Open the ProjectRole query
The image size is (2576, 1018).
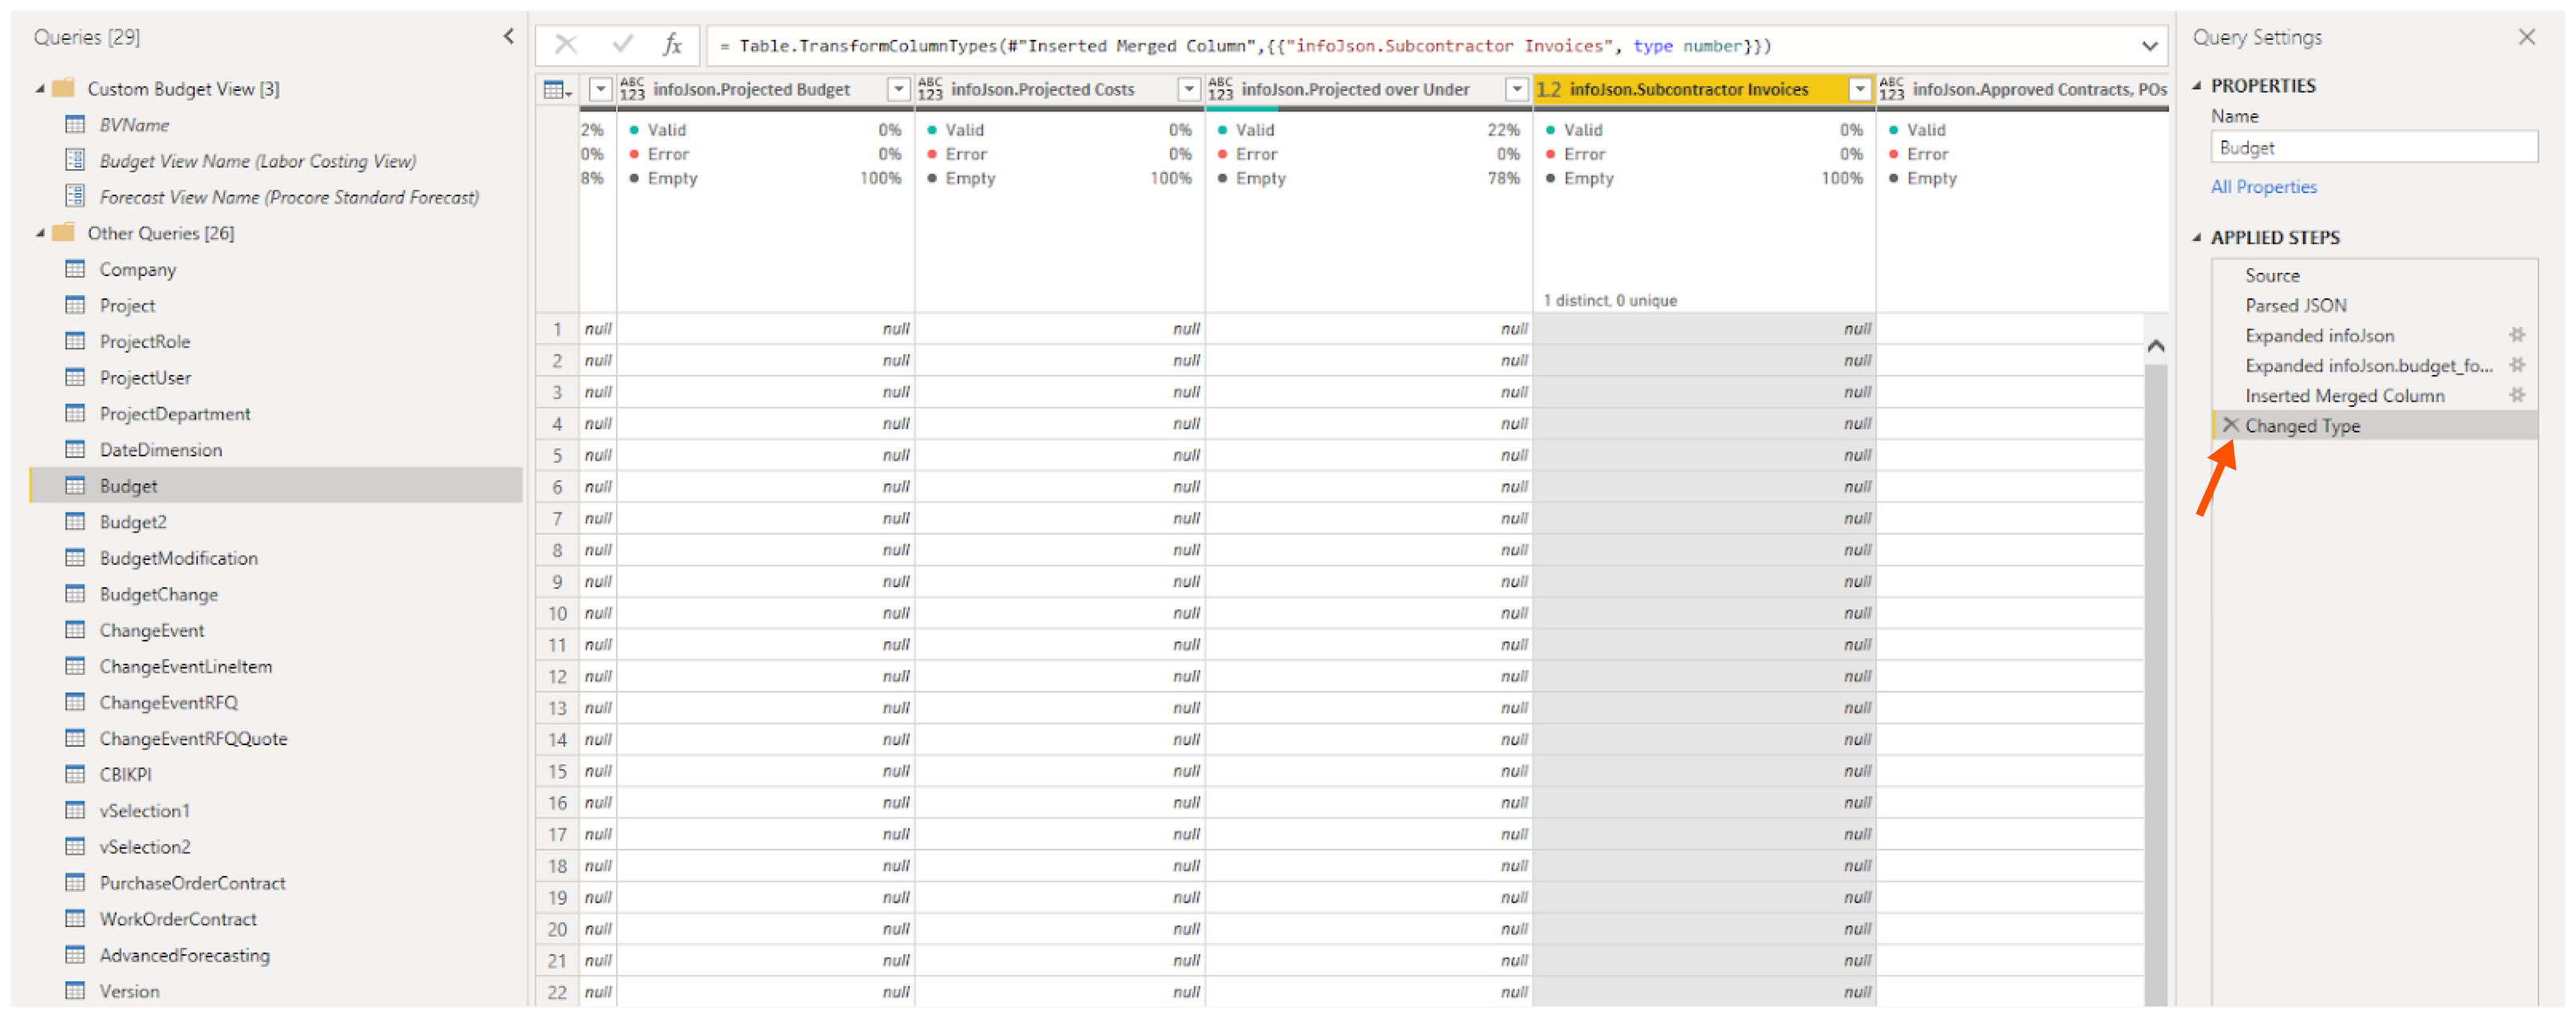(x=144, y=342)
